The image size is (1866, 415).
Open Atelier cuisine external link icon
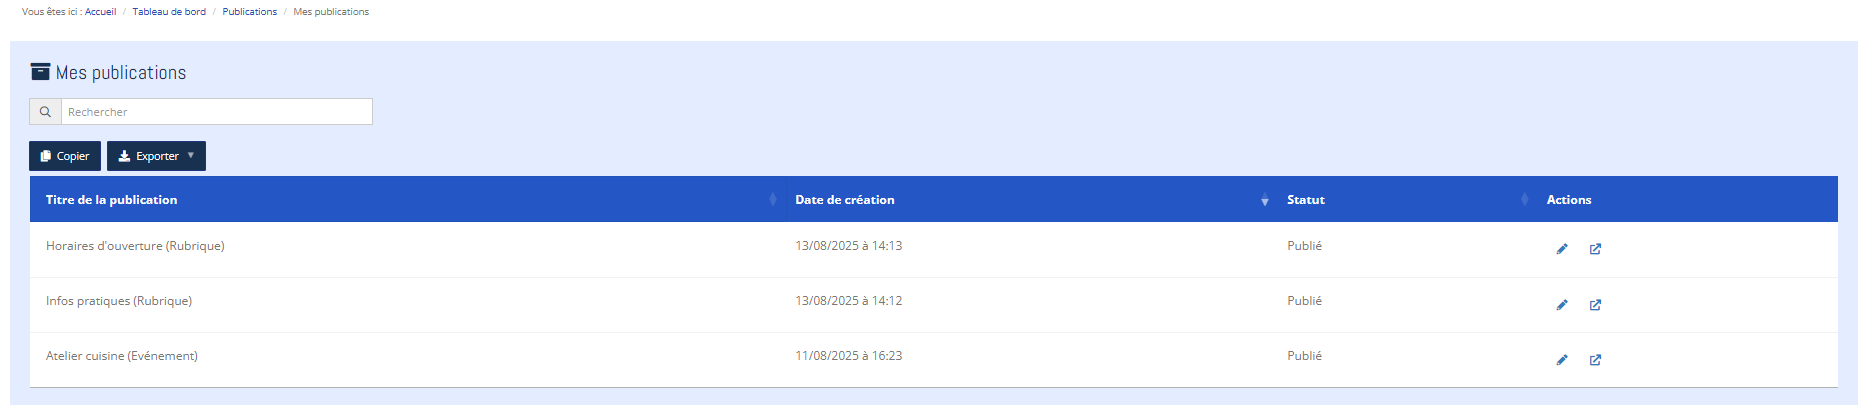(1595, 360)
